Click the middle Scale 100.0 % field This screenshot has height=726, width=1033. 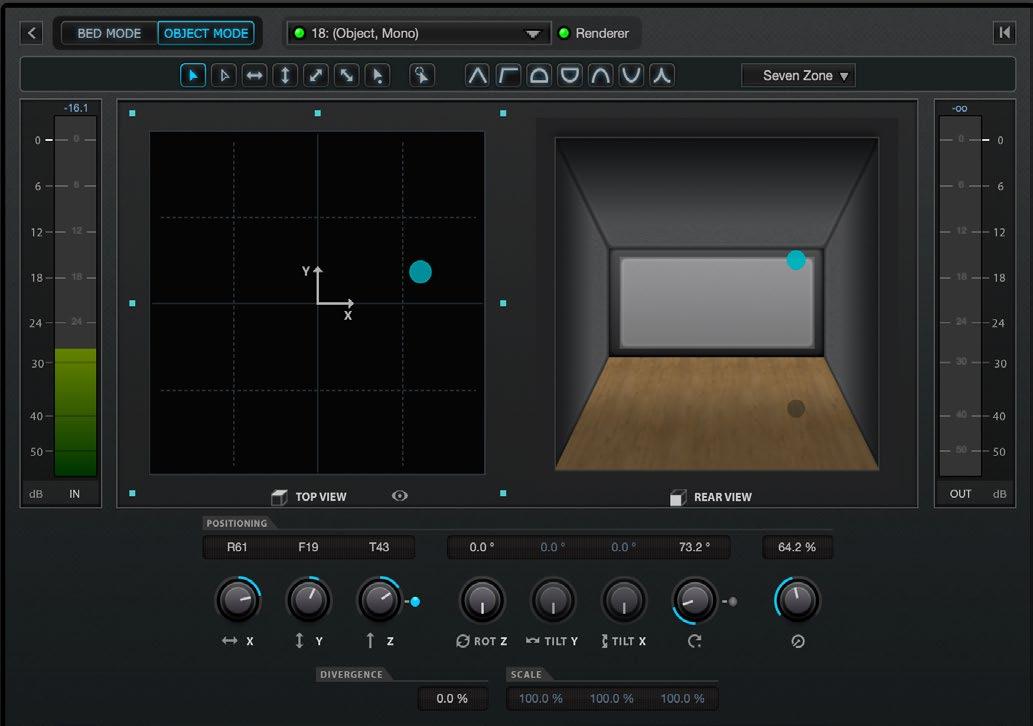[x=611, y=698]
